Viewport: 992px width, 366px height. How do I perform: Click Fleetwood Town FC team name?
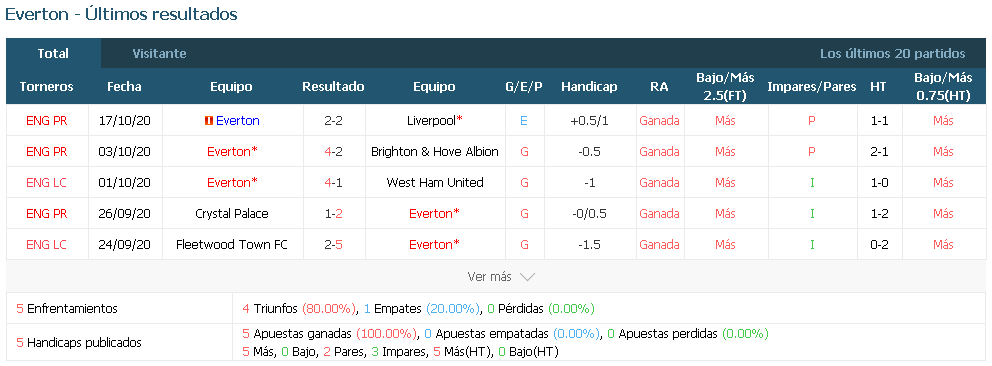(x=232, y=244)
